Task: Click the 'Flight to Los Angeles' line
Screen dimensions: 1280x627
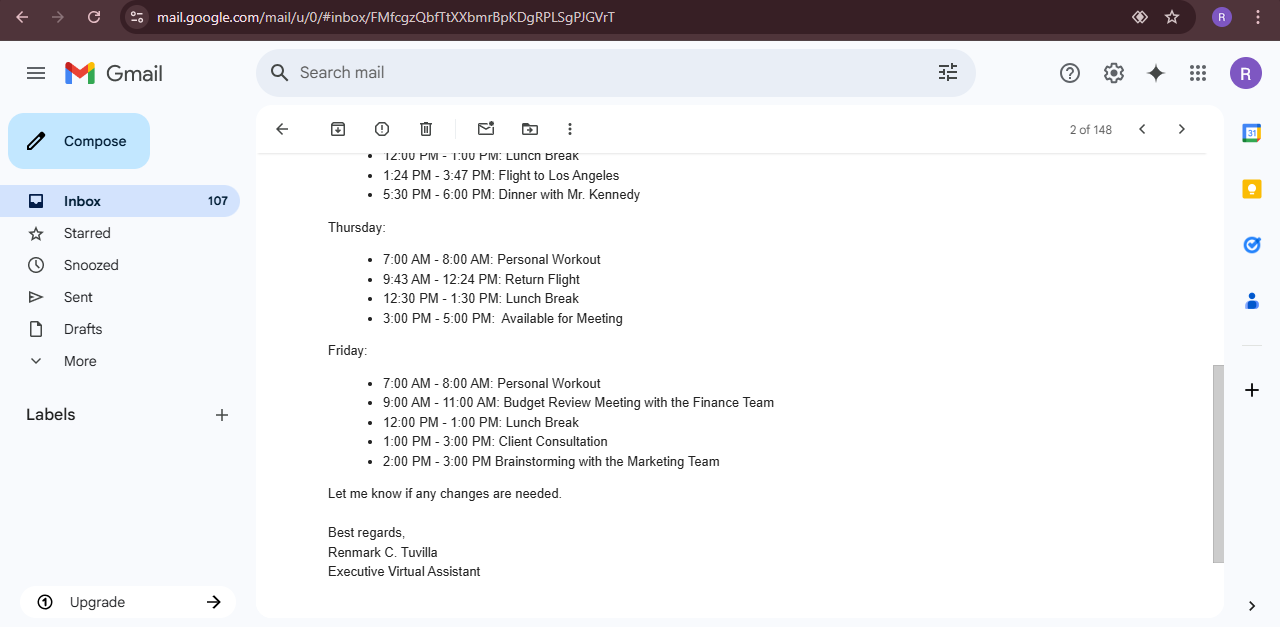Action: pyautogui.click(x=501, y=175)
